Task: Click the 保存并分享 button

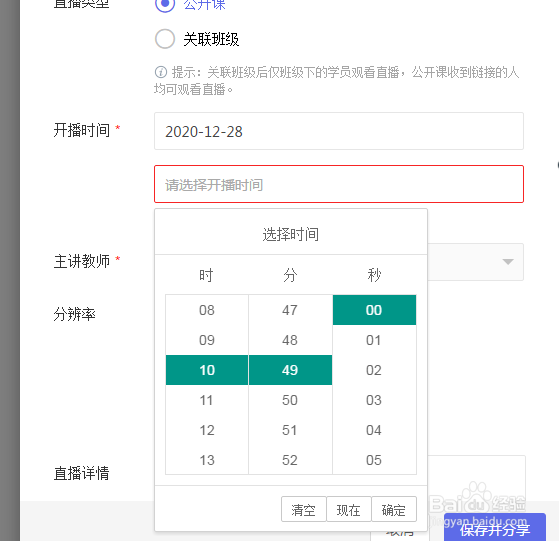Action: click(495, 528)
